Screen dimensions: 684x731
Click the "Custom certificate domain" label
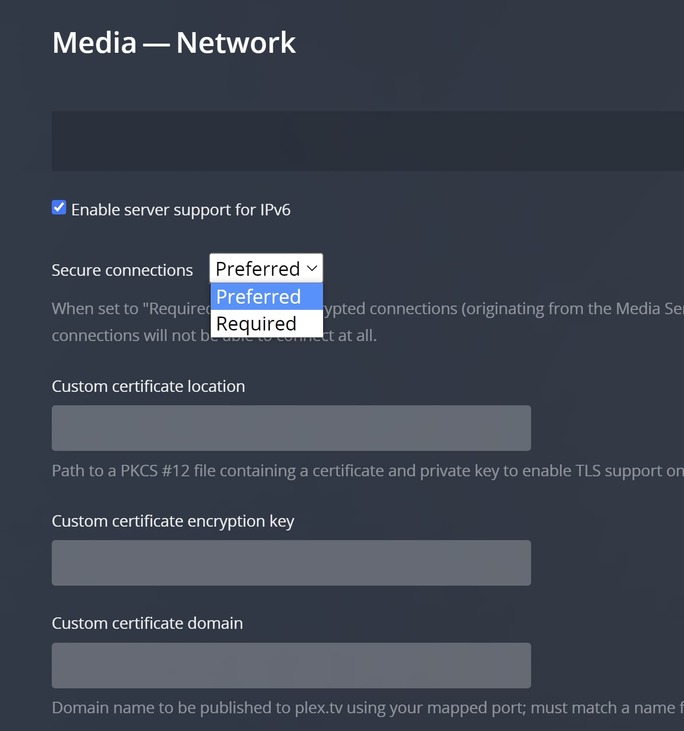coord(147,623)
